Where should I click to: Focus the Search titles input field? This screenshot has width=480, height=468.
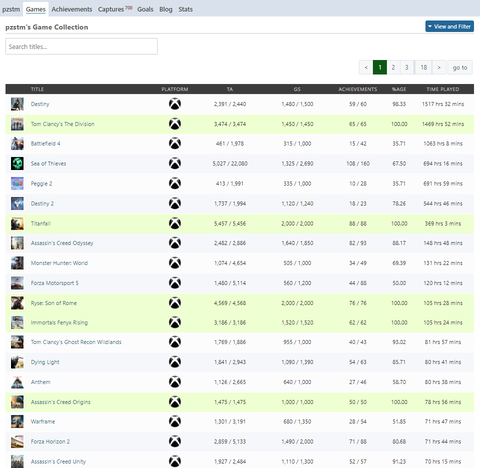pyautogui.click(x=81, y=46)
